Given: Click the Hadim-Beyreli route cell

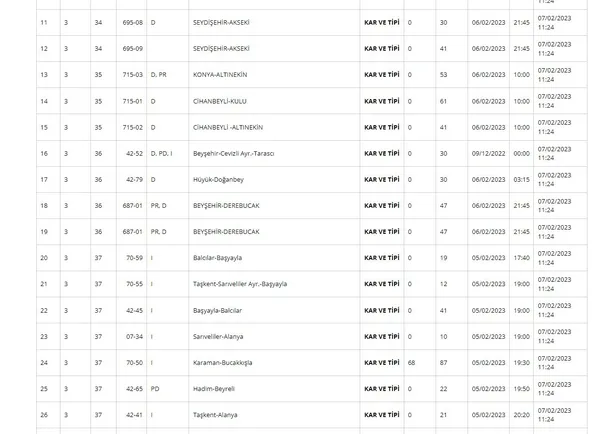Looking at the screenshot, I should tap(213, 388).
